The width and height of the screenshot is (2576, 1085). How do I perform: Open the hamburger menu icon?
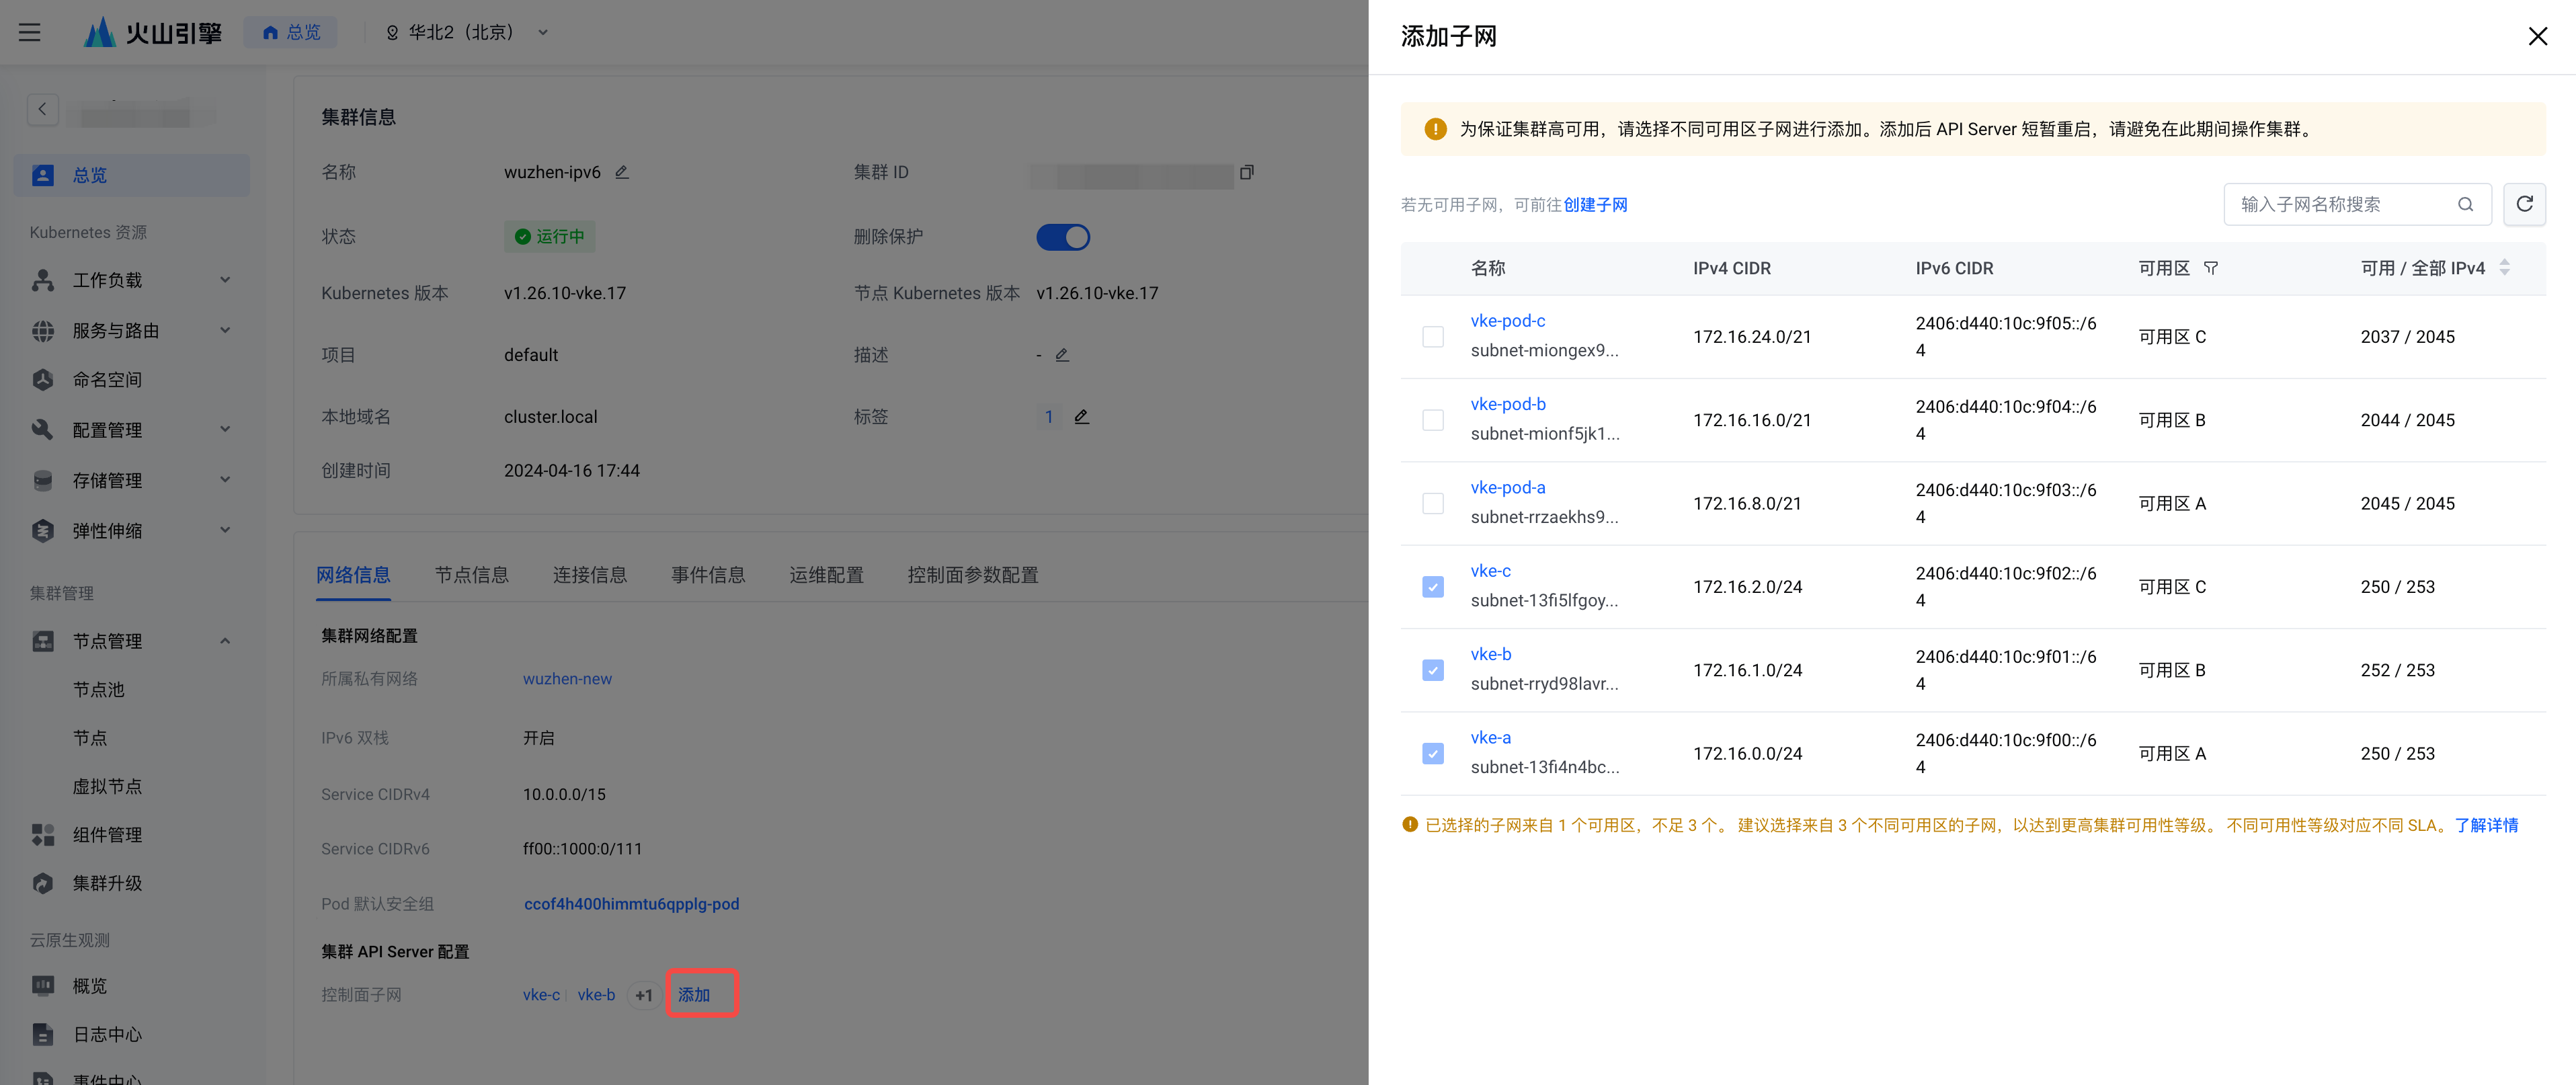point(30,32)
